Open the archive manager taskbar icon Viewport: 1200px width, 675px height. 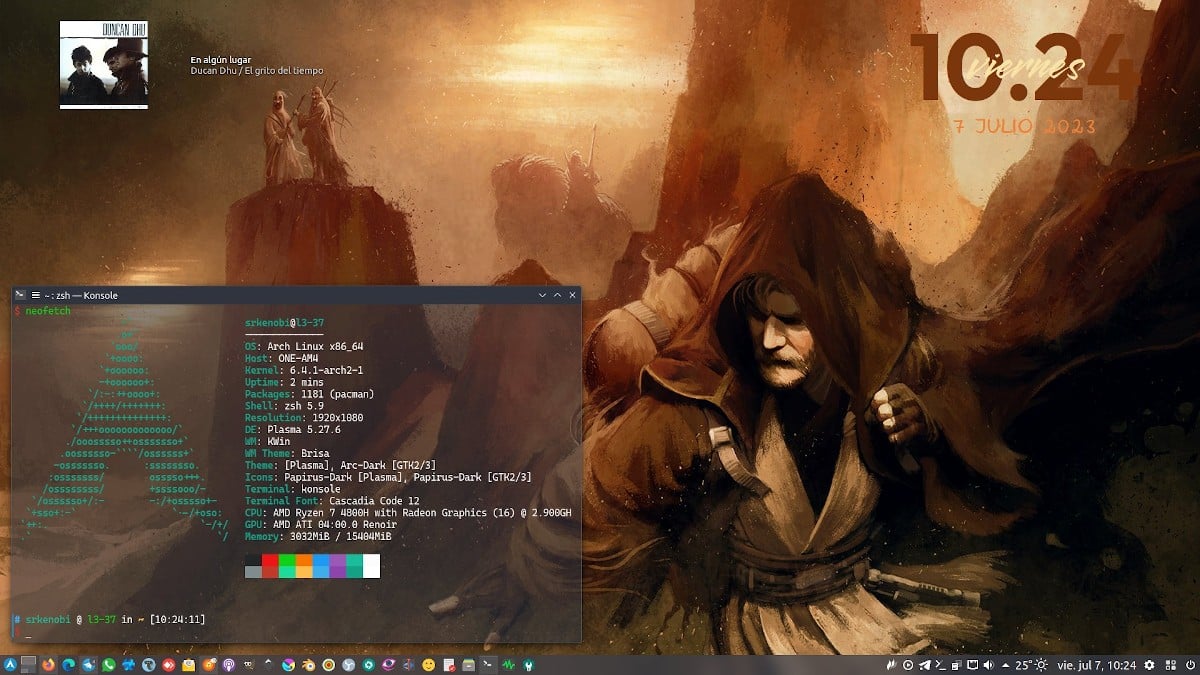(468, 665)
